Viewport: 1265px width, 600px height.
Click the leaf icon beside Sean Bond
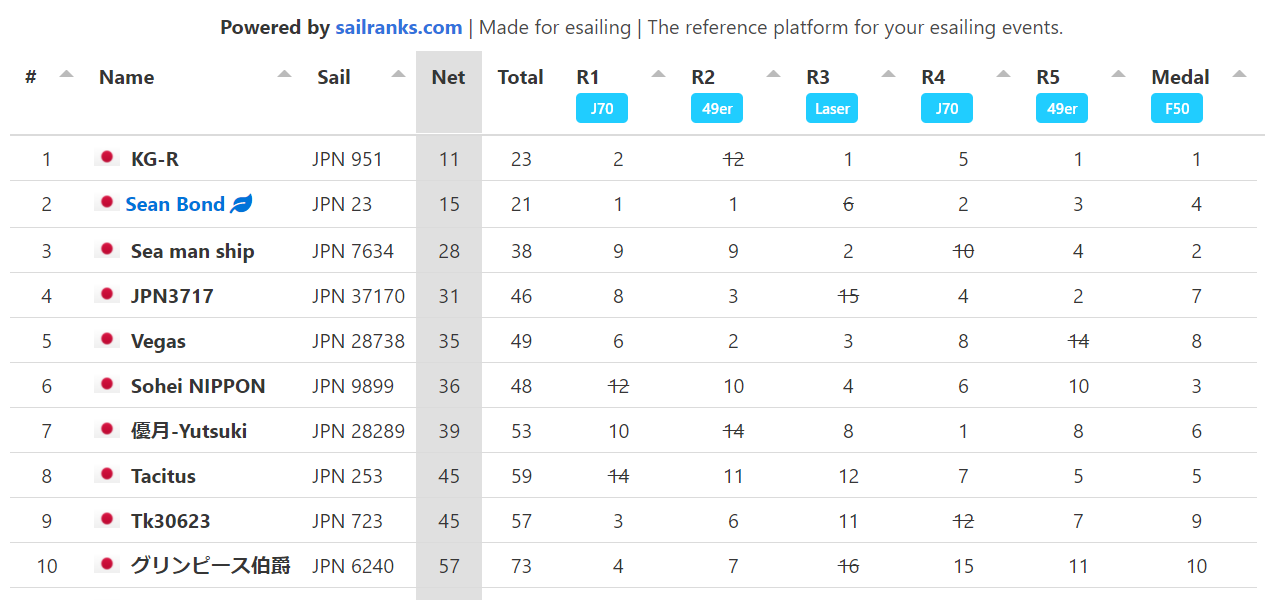[241, 204]
